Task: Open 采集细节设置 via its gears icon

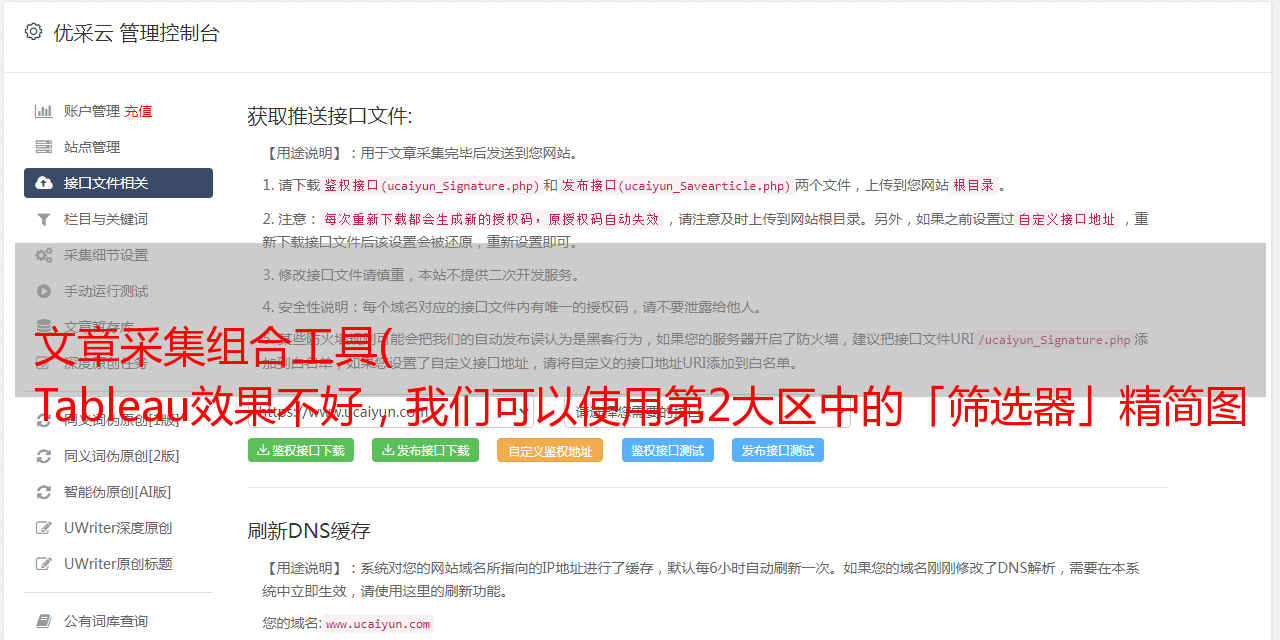Action: [x=44, y=255]
